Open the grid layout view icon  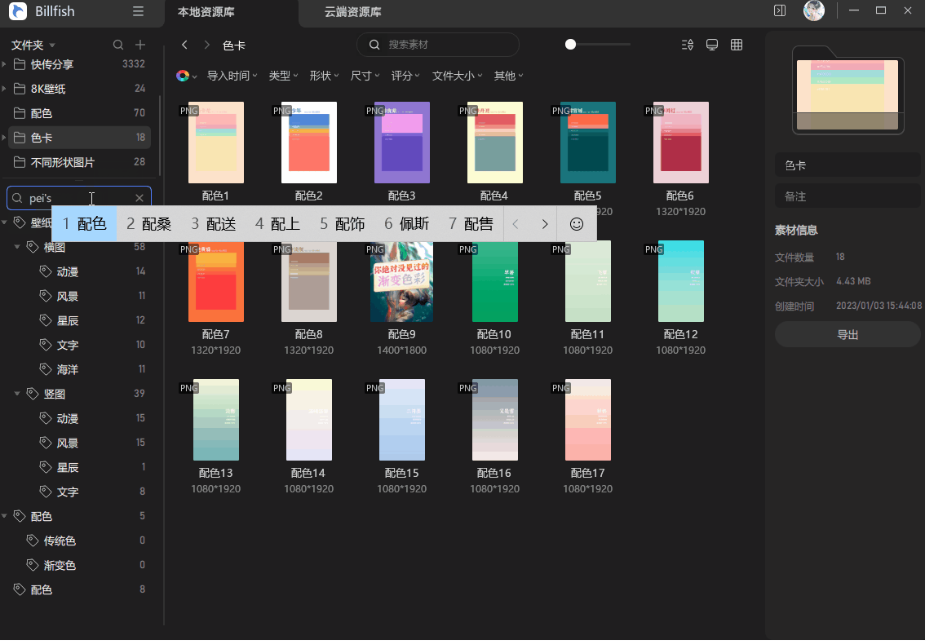point(737,45)
